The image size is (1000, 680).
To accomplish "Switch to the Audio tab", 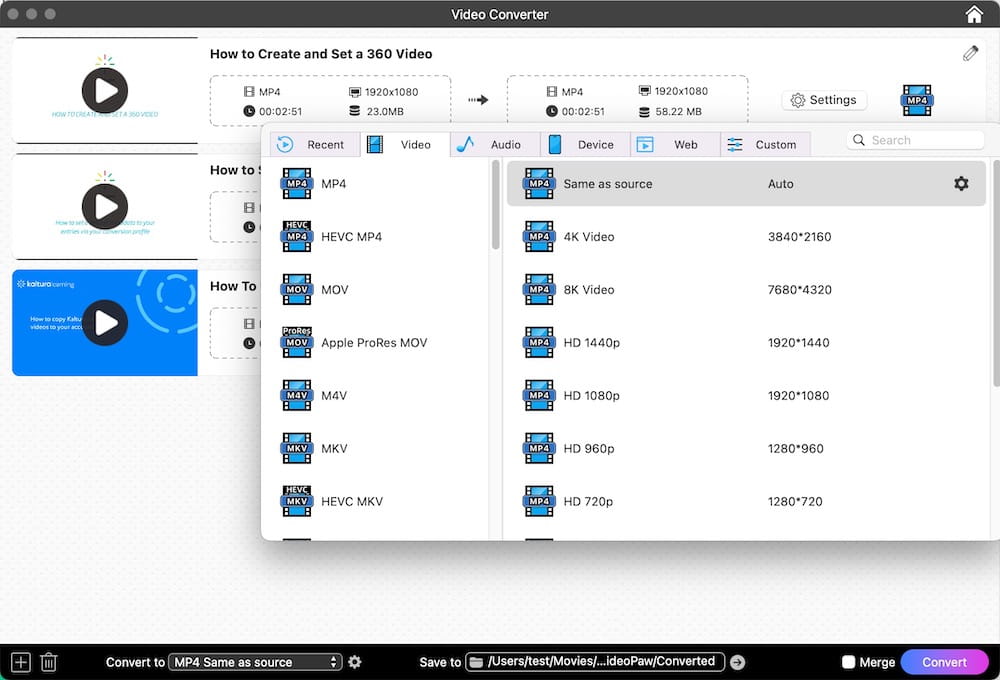I will point(494,145).
